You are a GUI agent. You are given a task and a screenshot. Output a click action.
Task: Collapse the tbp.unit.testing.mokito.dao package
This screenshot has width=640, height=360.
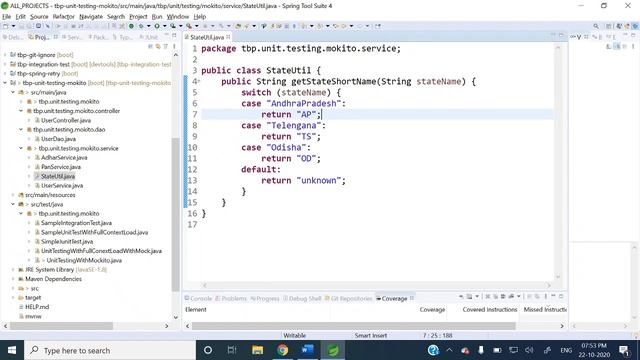[21, 129]
